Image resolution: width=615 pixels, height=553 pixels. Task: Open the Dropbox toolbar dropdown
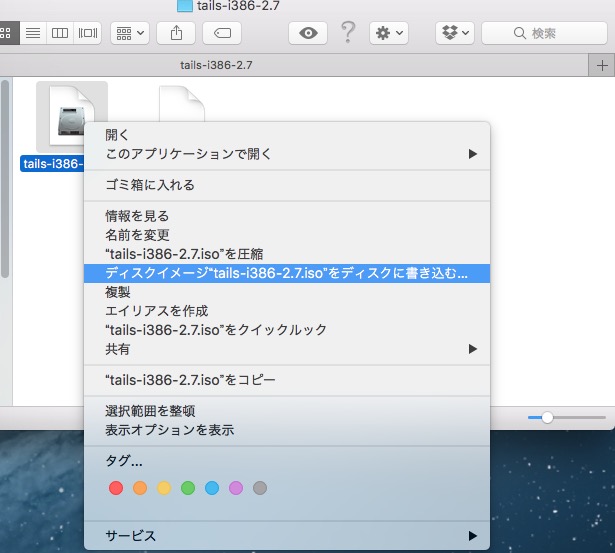[x=454, y=33]
